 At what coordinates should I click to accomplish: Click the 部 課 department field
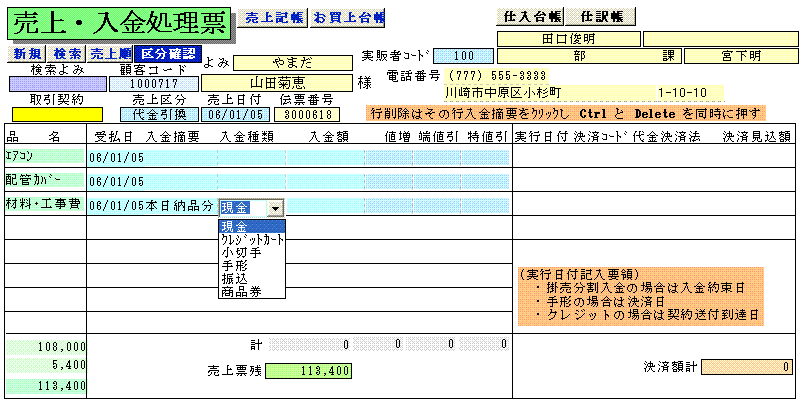(589, 56)
